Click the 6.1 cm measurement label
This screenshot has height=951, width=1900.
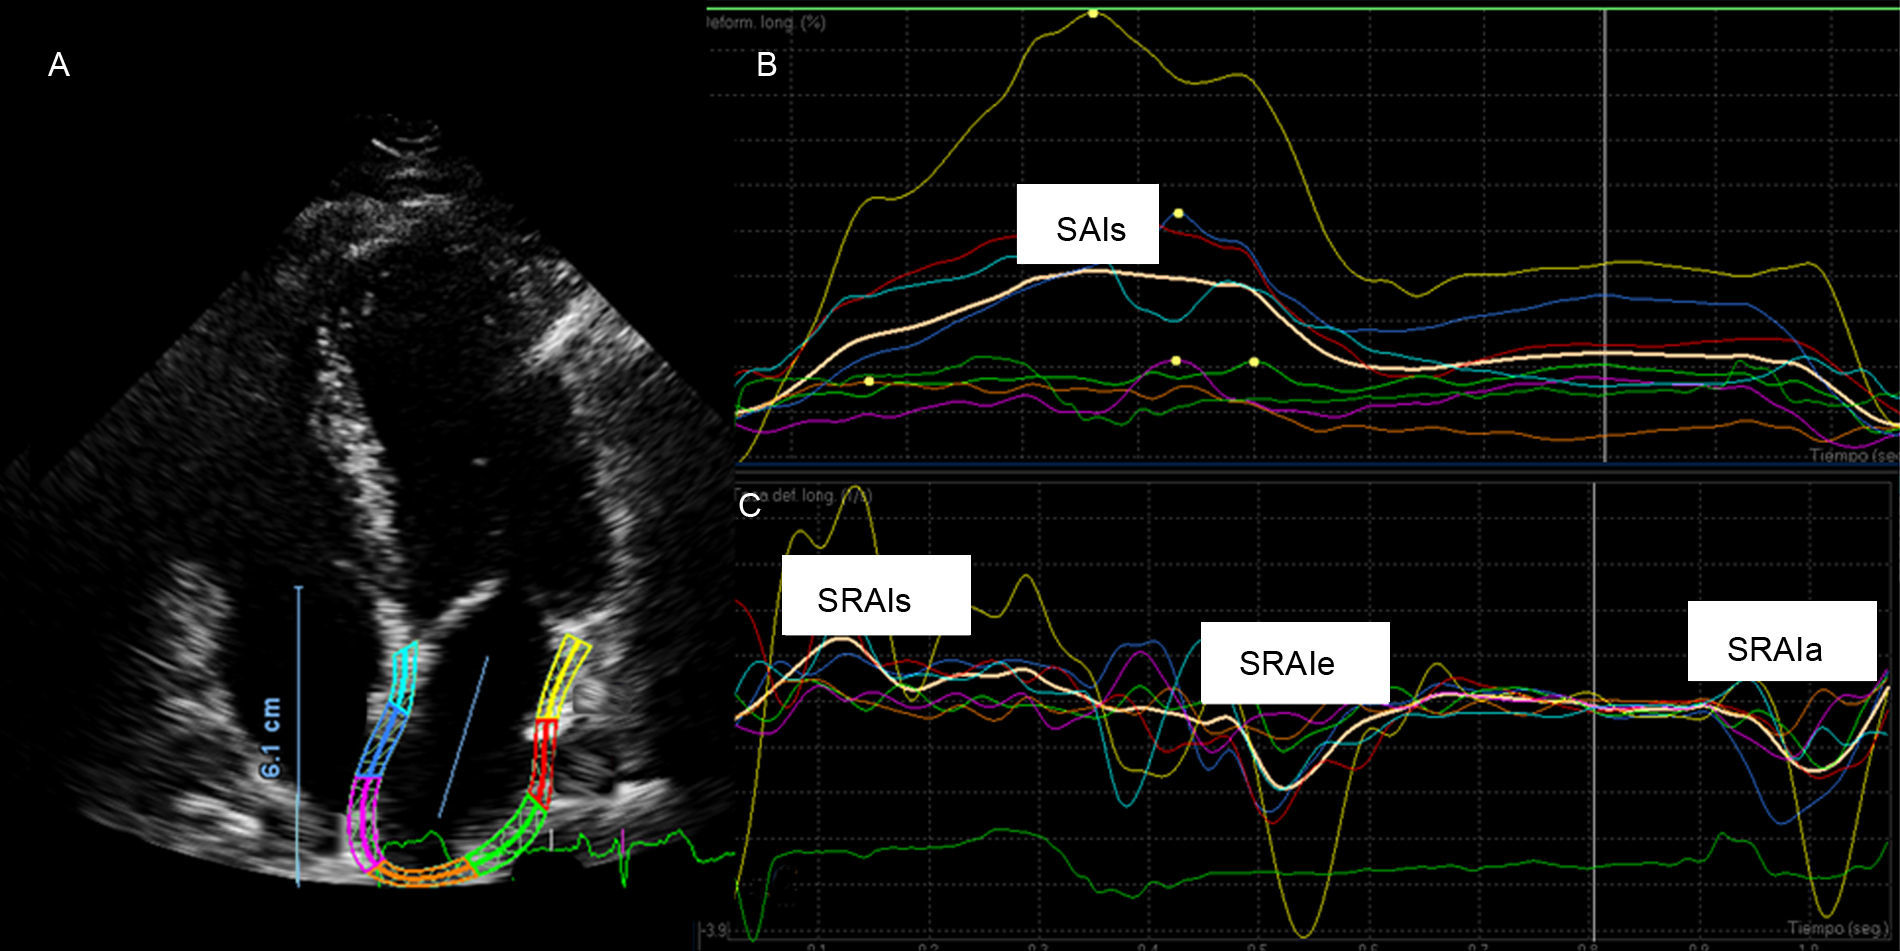pyautogui.click(x=271, y=738)
